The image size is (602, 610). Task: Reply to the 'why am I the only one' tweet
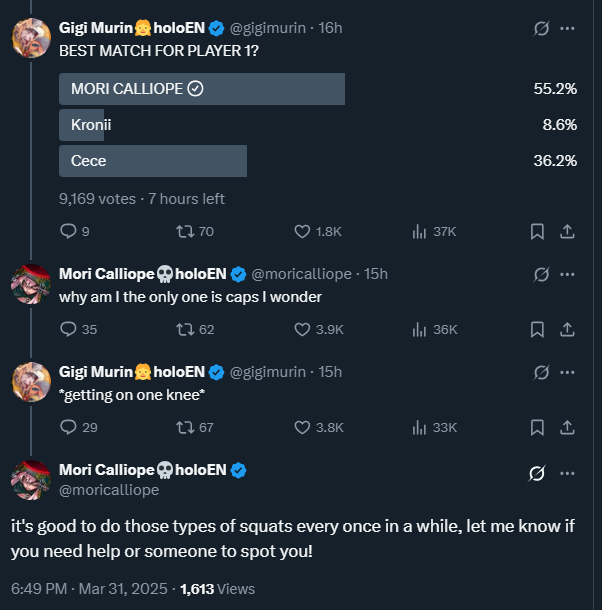point(69,329)
